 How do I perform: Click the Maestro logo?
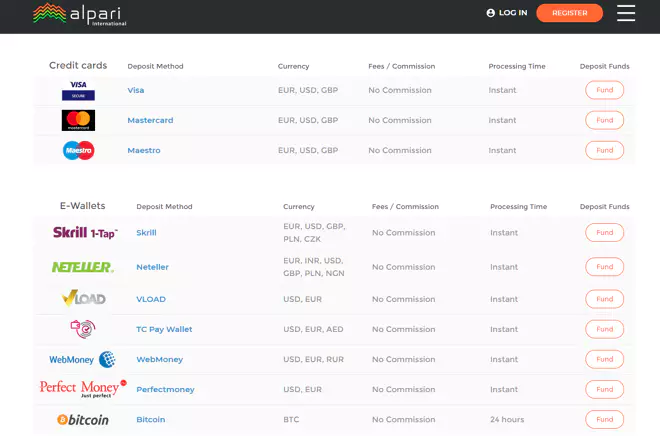pos(78,150)
